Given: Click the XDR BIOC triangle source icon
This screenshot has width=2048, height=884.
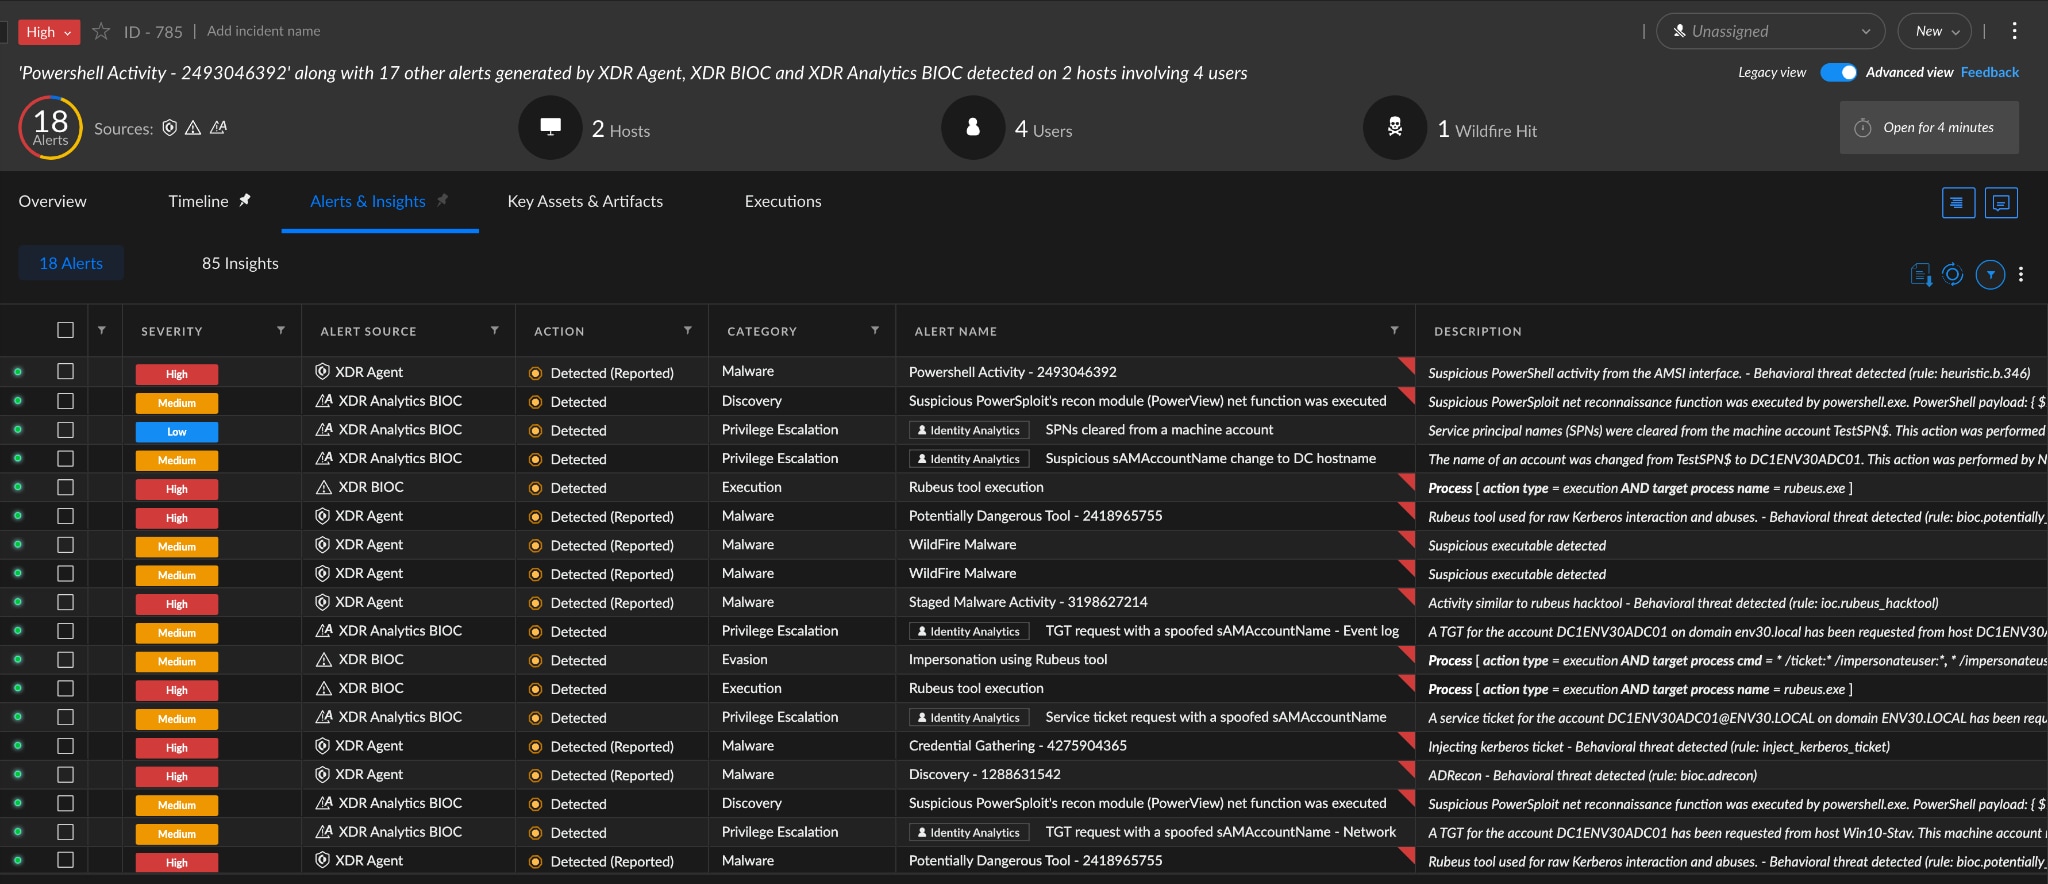Looking at the screenshot, I should (193, 128).
